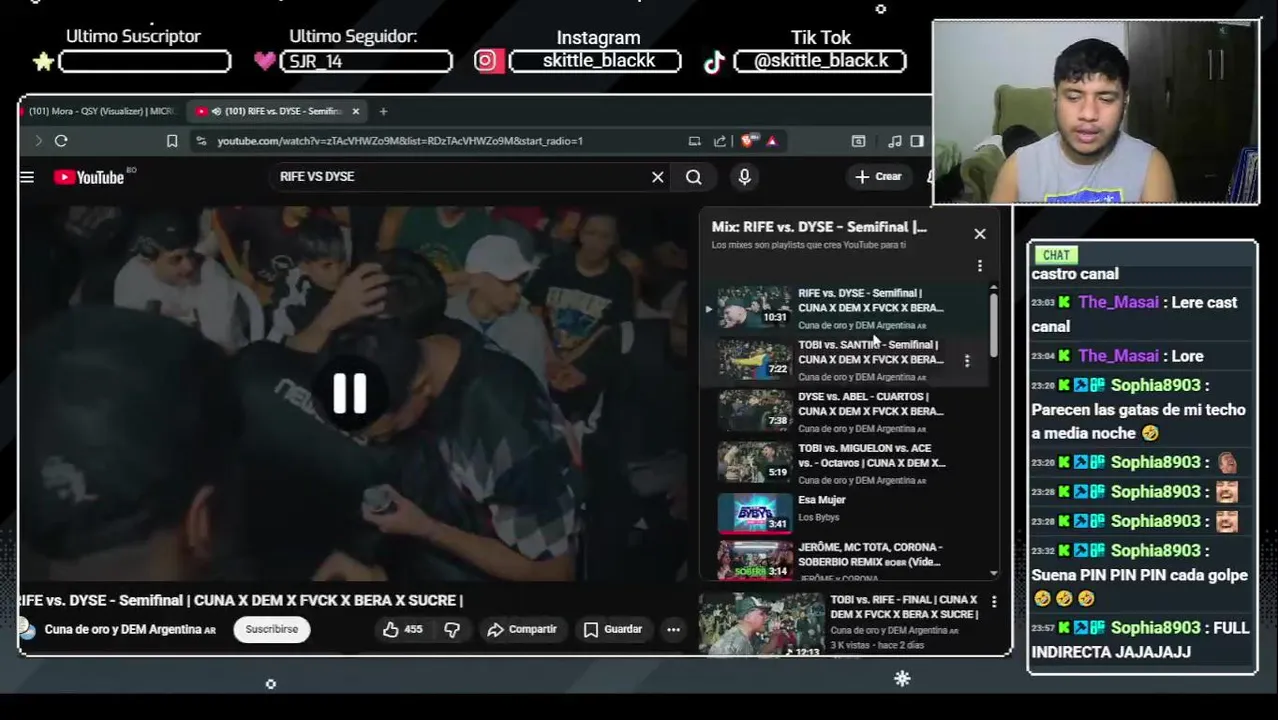Image resolution: width=1278 pixels, height=720 pixels.
Task: Click the site settings icon in address bar
Action: tap(201, 141)
